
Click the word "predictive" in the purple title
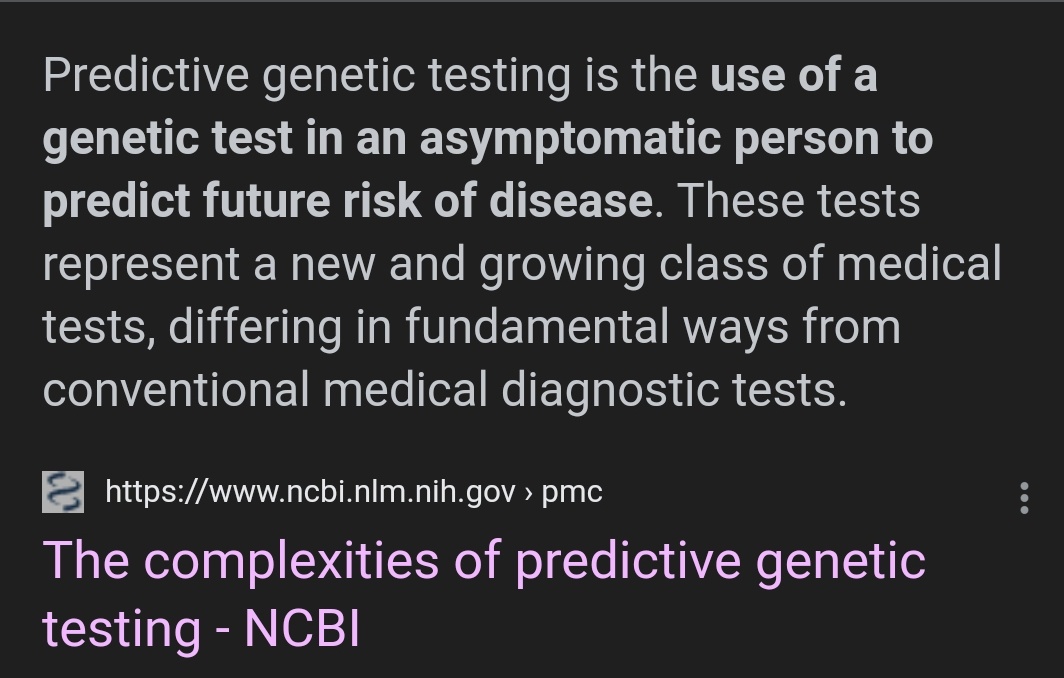pyautogui.click(x=628, y=563)
